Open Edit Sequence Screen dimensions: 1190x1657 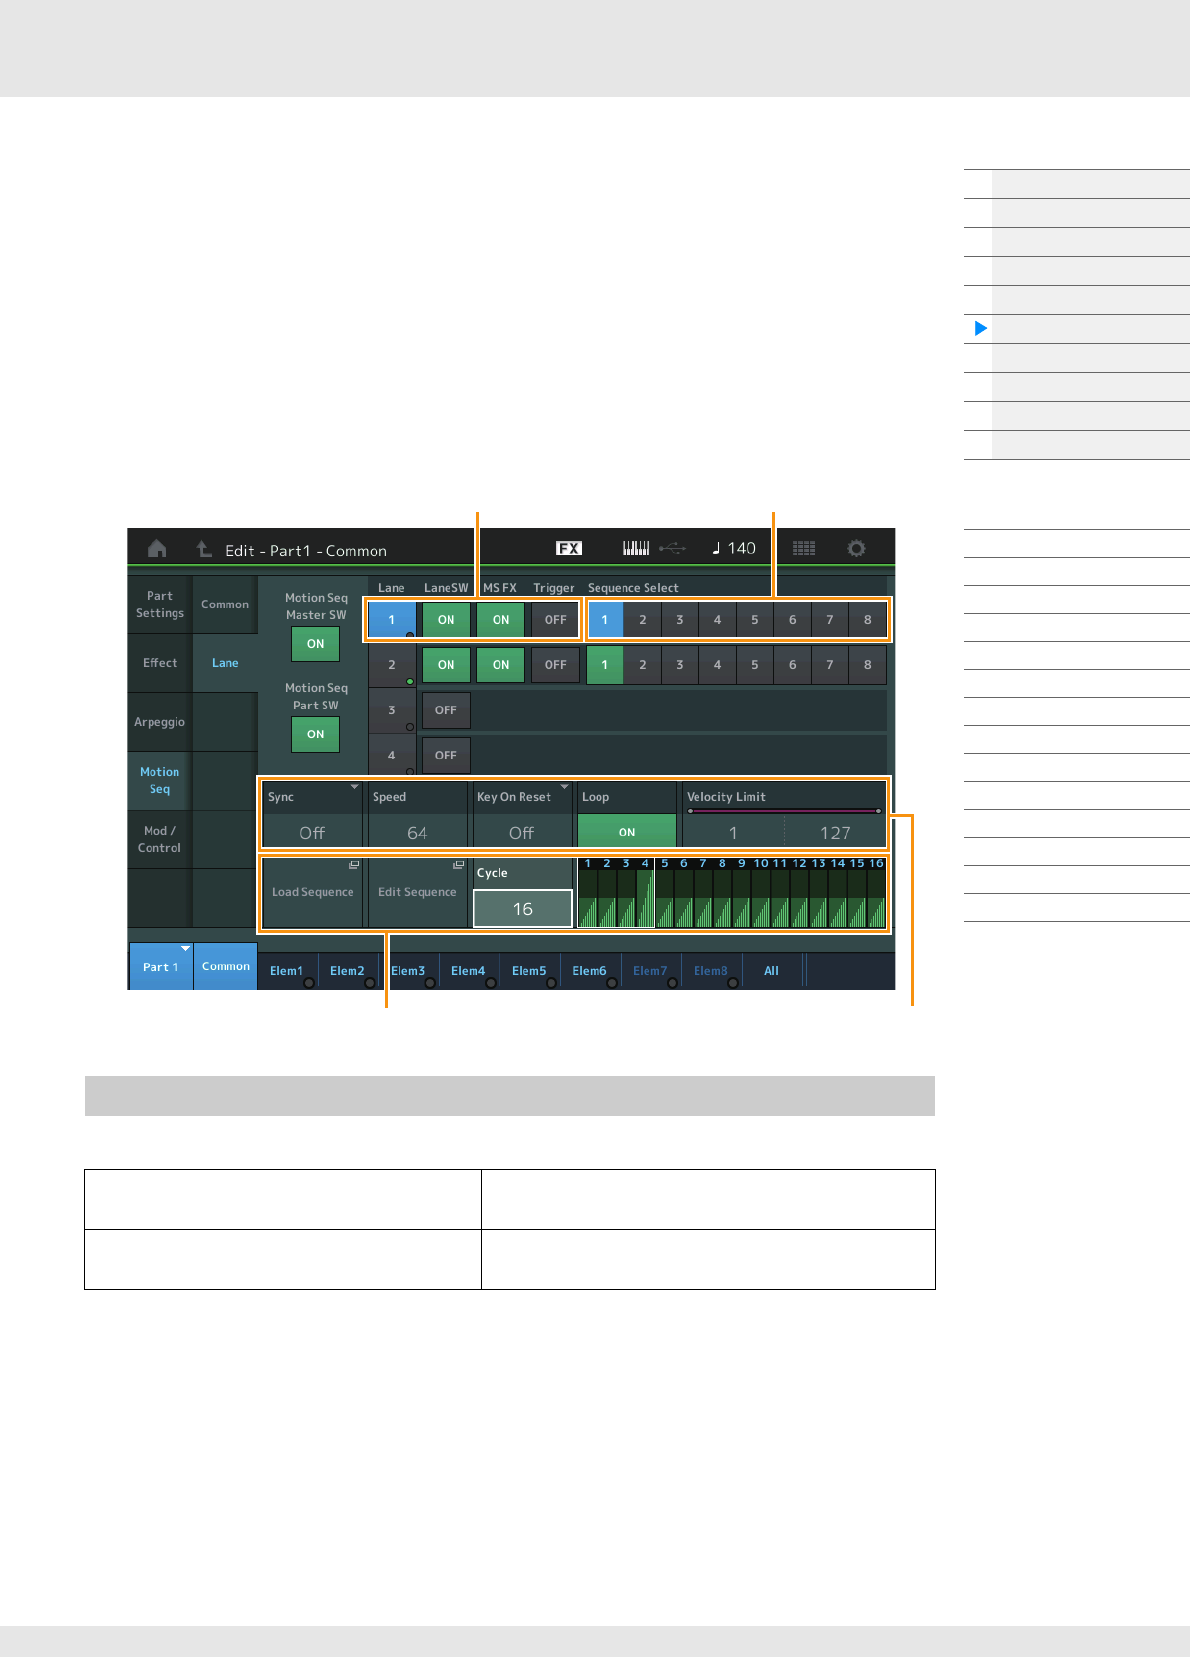point(417,892)
